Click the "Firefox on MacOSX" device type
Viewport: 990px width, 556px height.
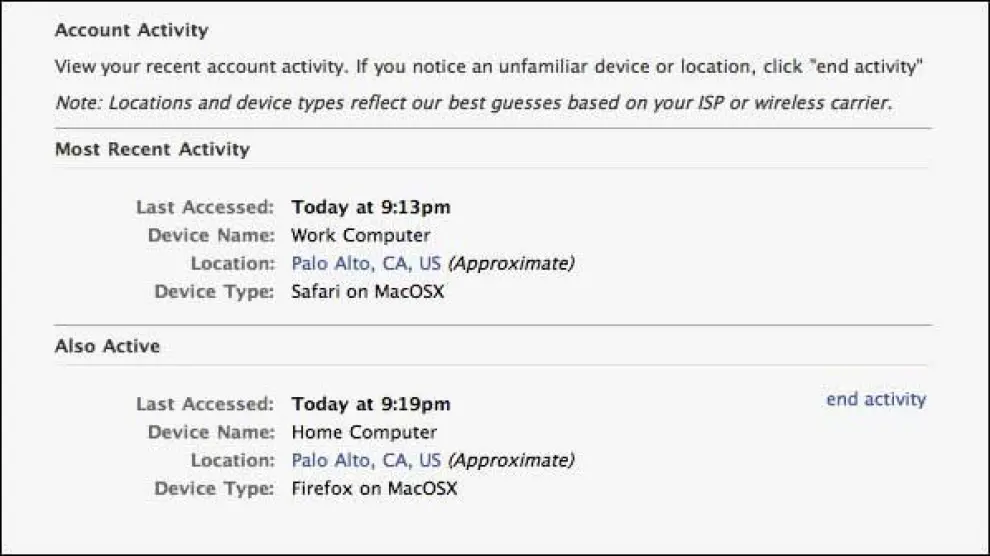[374, 489]
